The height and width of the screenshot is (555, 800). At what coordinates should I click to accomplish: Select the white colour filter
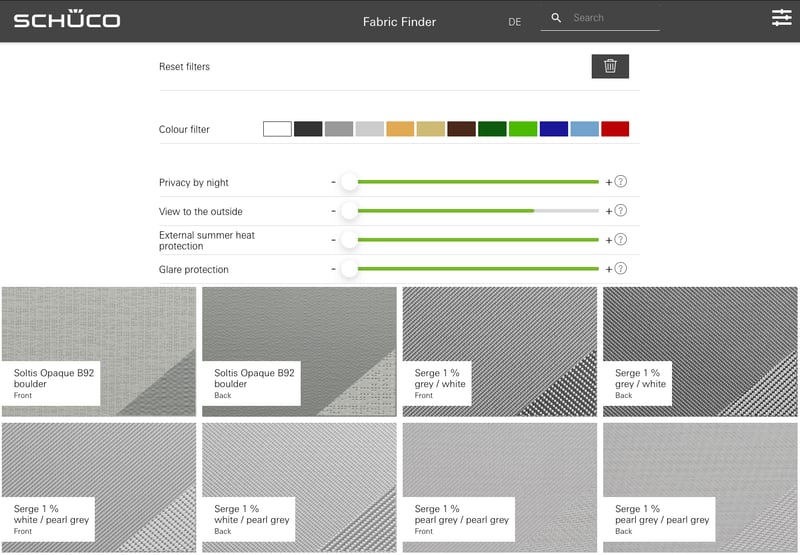pos(277,129)
